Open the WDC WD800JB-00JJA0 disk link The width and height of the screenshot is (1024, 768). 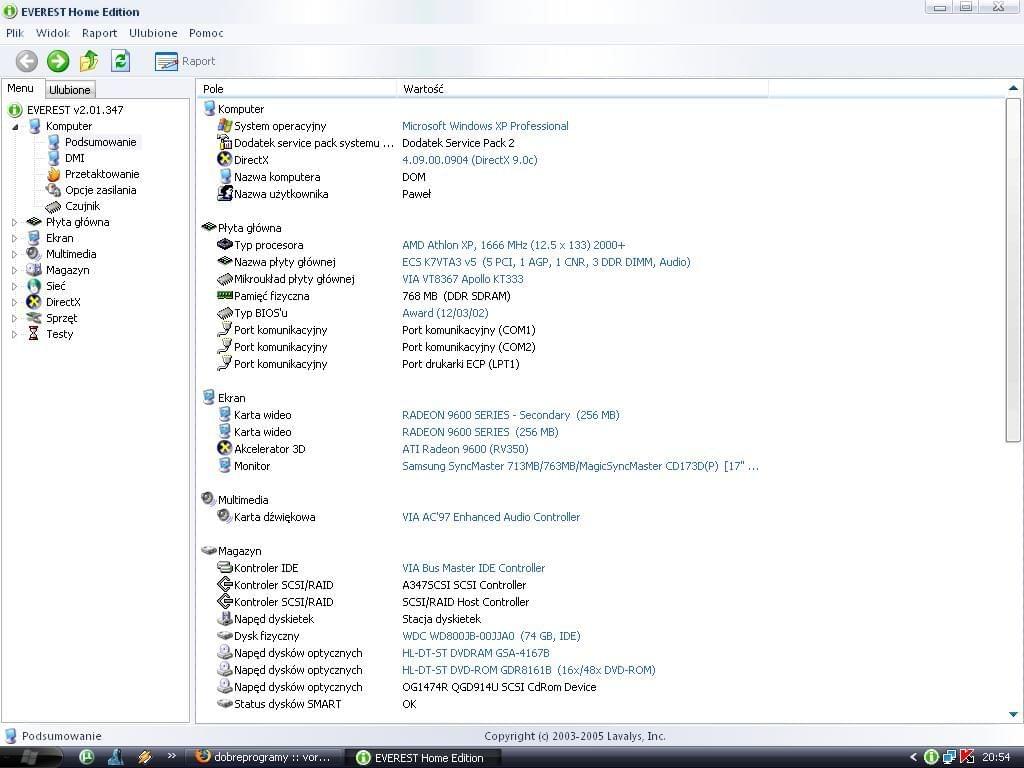click(x=491, y=635)
